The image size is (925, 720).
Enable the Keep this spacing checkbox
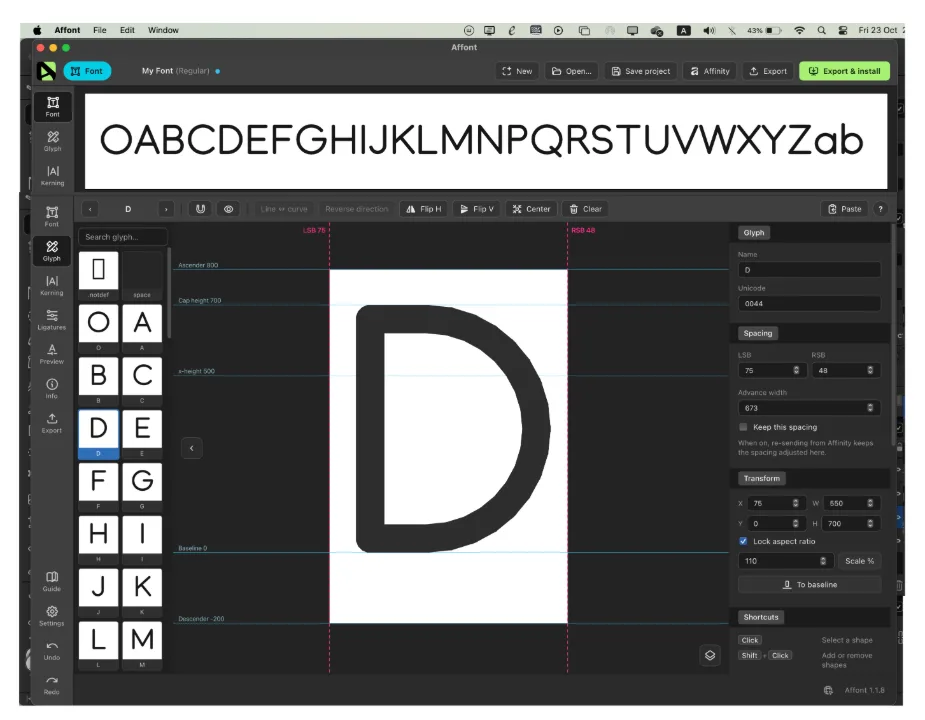coord(743,427)
